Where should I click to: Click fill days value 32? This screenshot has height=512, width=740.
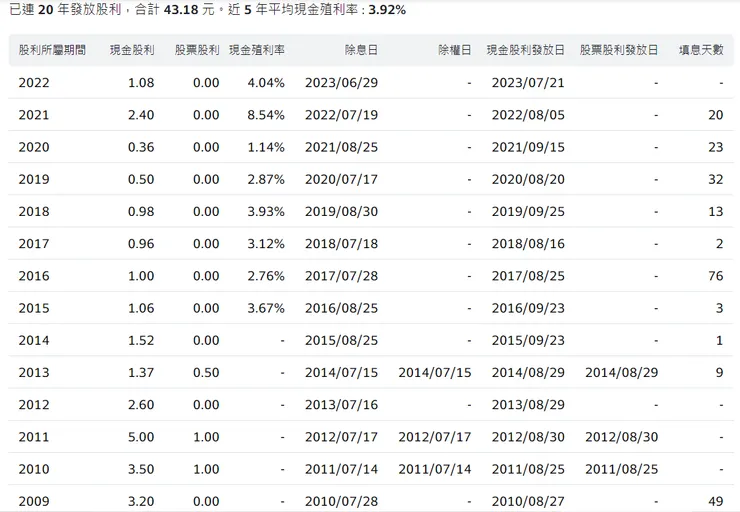coord(716,179)
